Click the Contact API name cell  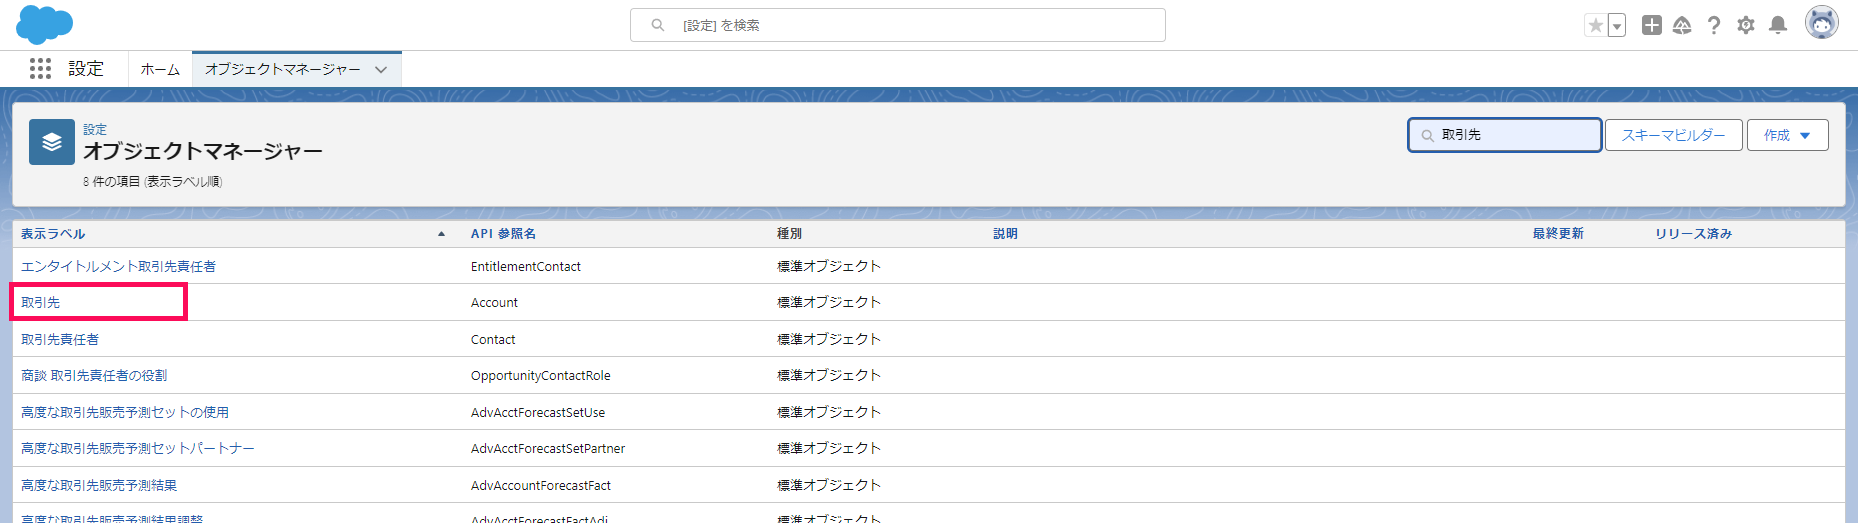(493, 339)
